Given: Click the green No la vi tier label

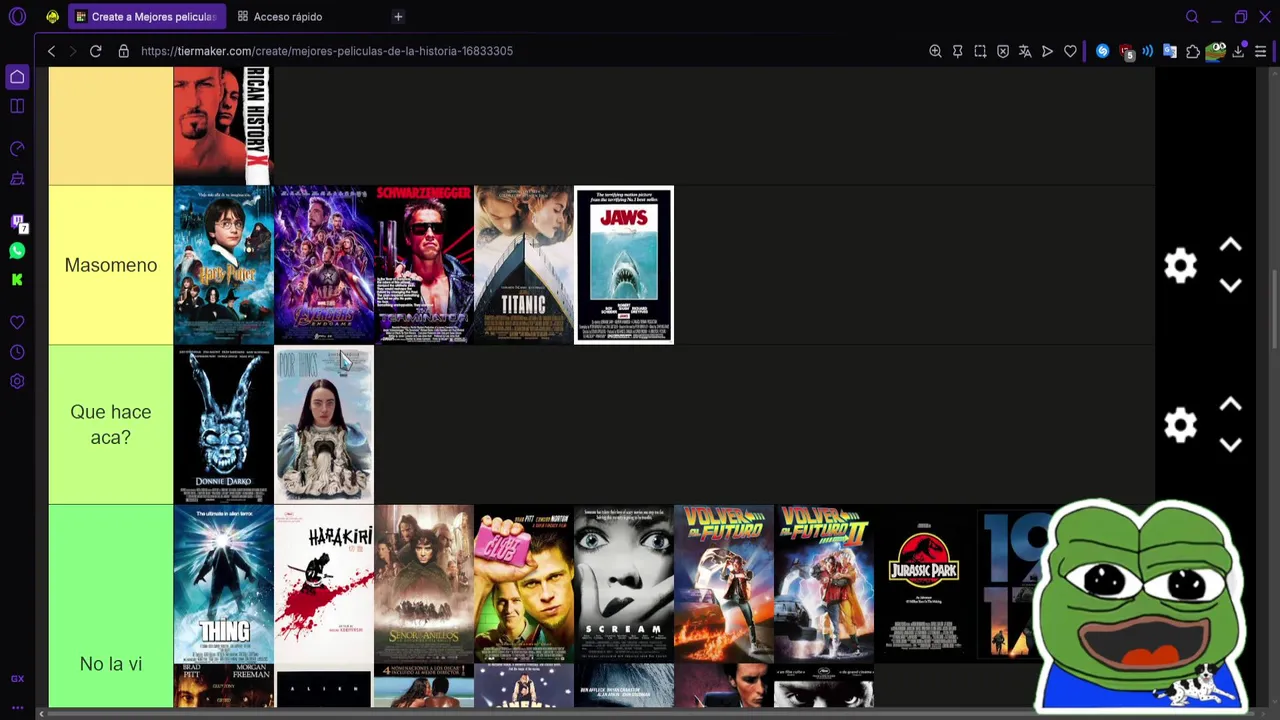Looking at the screenshot, I should click(x=111, y=607).
